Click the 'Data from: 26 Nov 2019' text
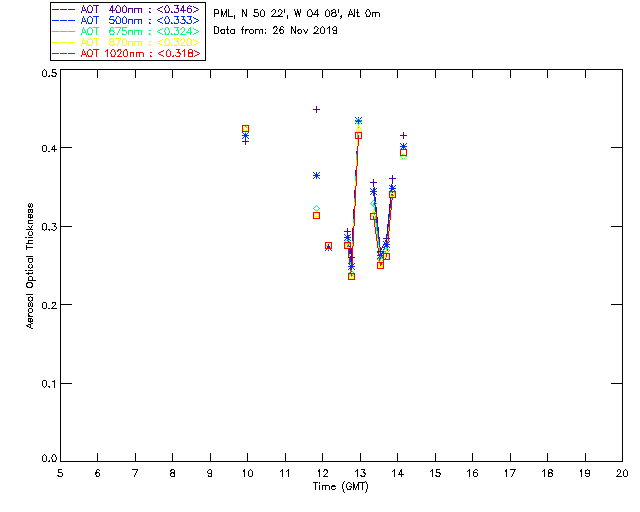This screenshot has height=512, width=640. [276, 30]
